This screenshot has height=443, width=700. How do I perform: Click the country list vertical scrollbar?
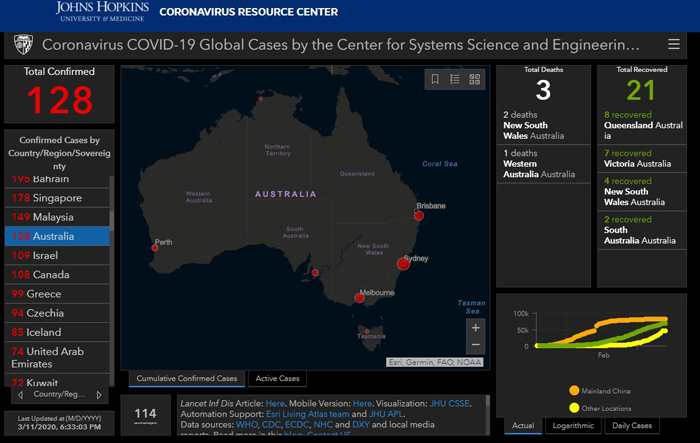[112, 221]
